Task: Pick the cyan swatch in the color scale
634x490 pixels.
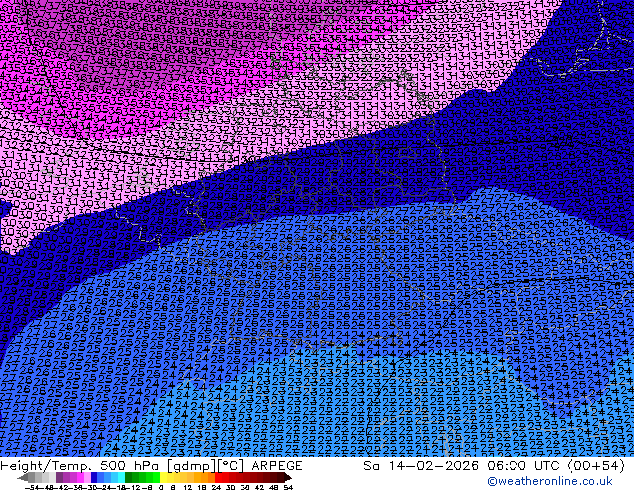Action: pyautogui.click(x=121, y=477)
